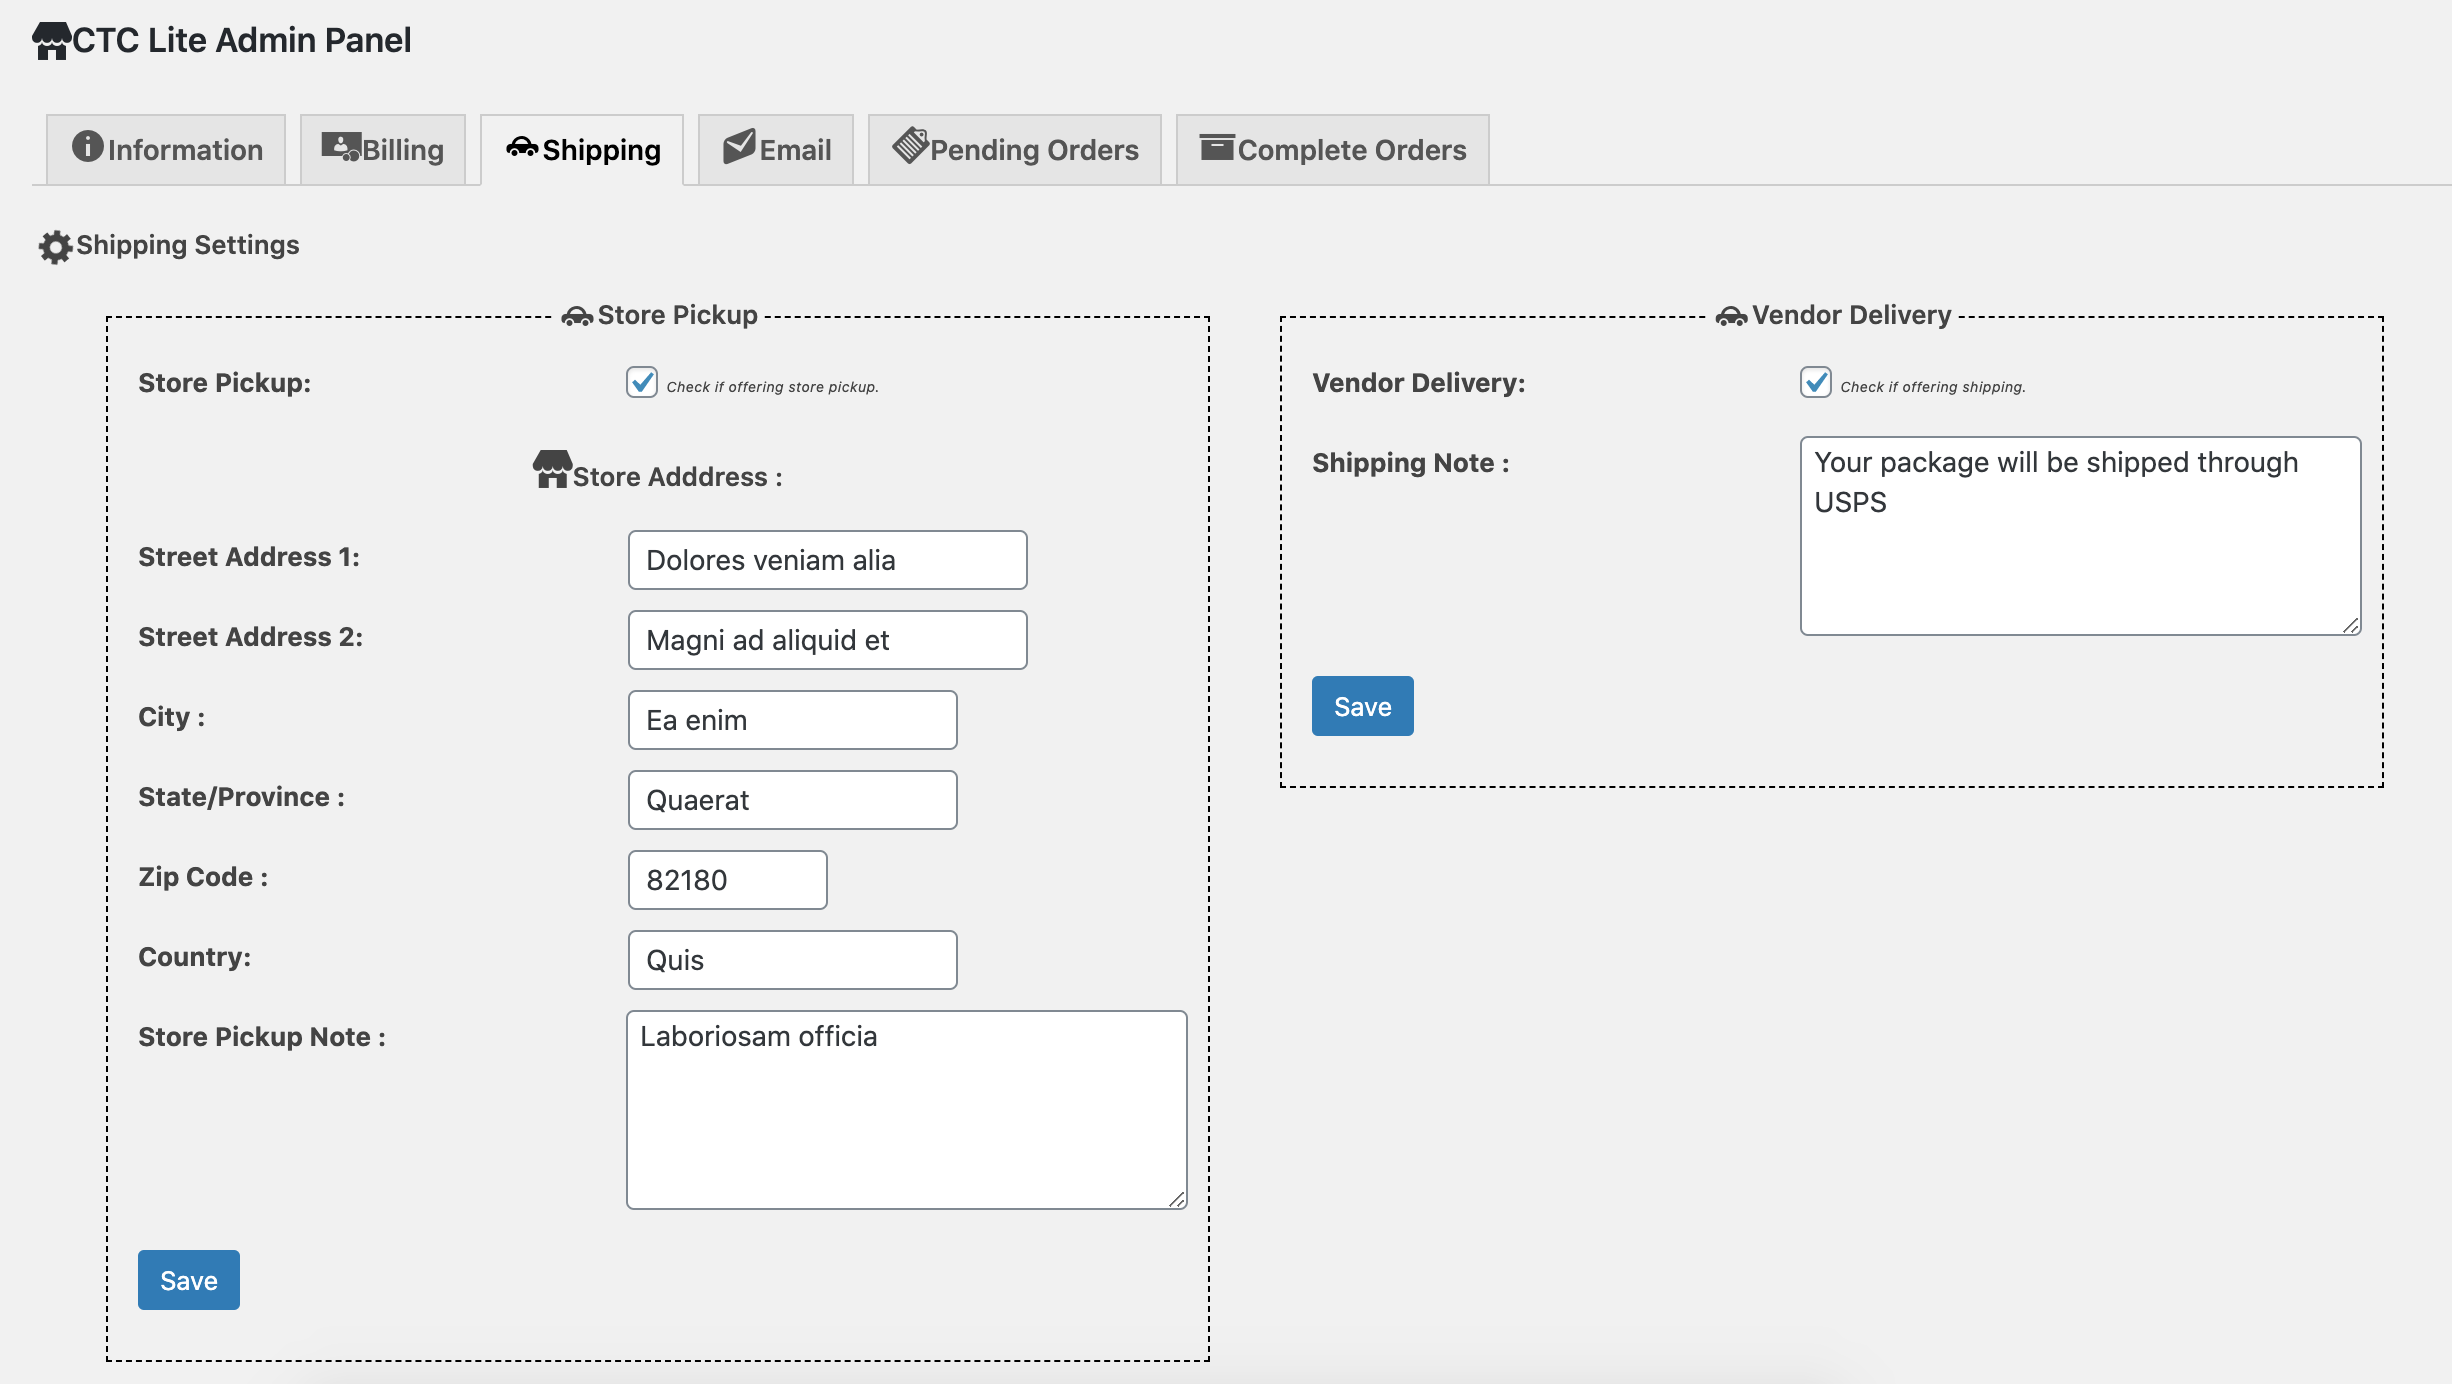
Task: Save the Store Pickup settings
Action: (x=189, y=1280)
